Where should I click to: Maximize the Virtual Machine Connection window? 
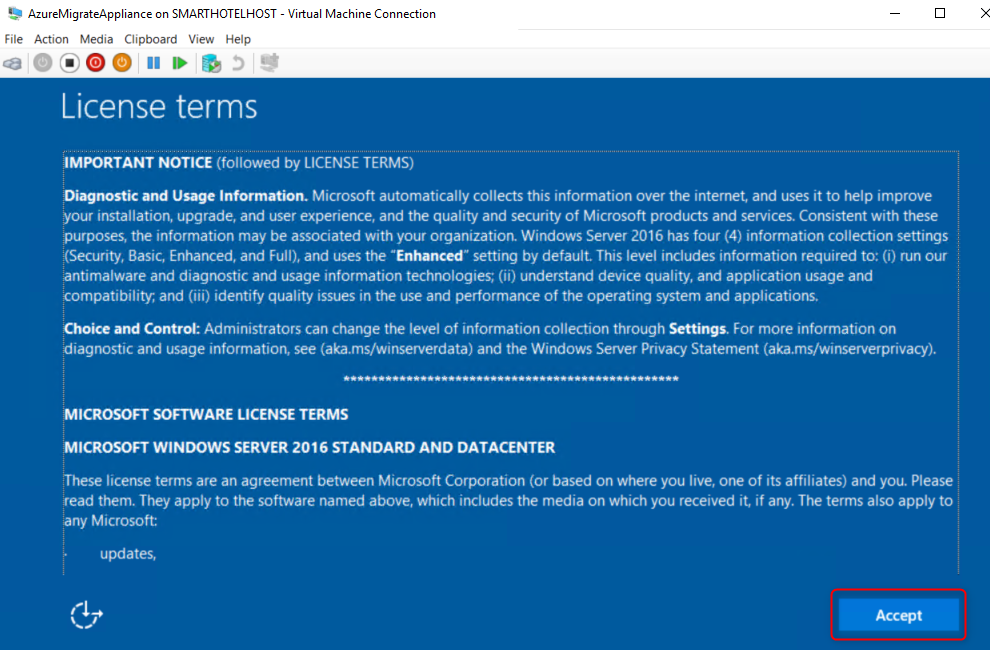[939, 13]
